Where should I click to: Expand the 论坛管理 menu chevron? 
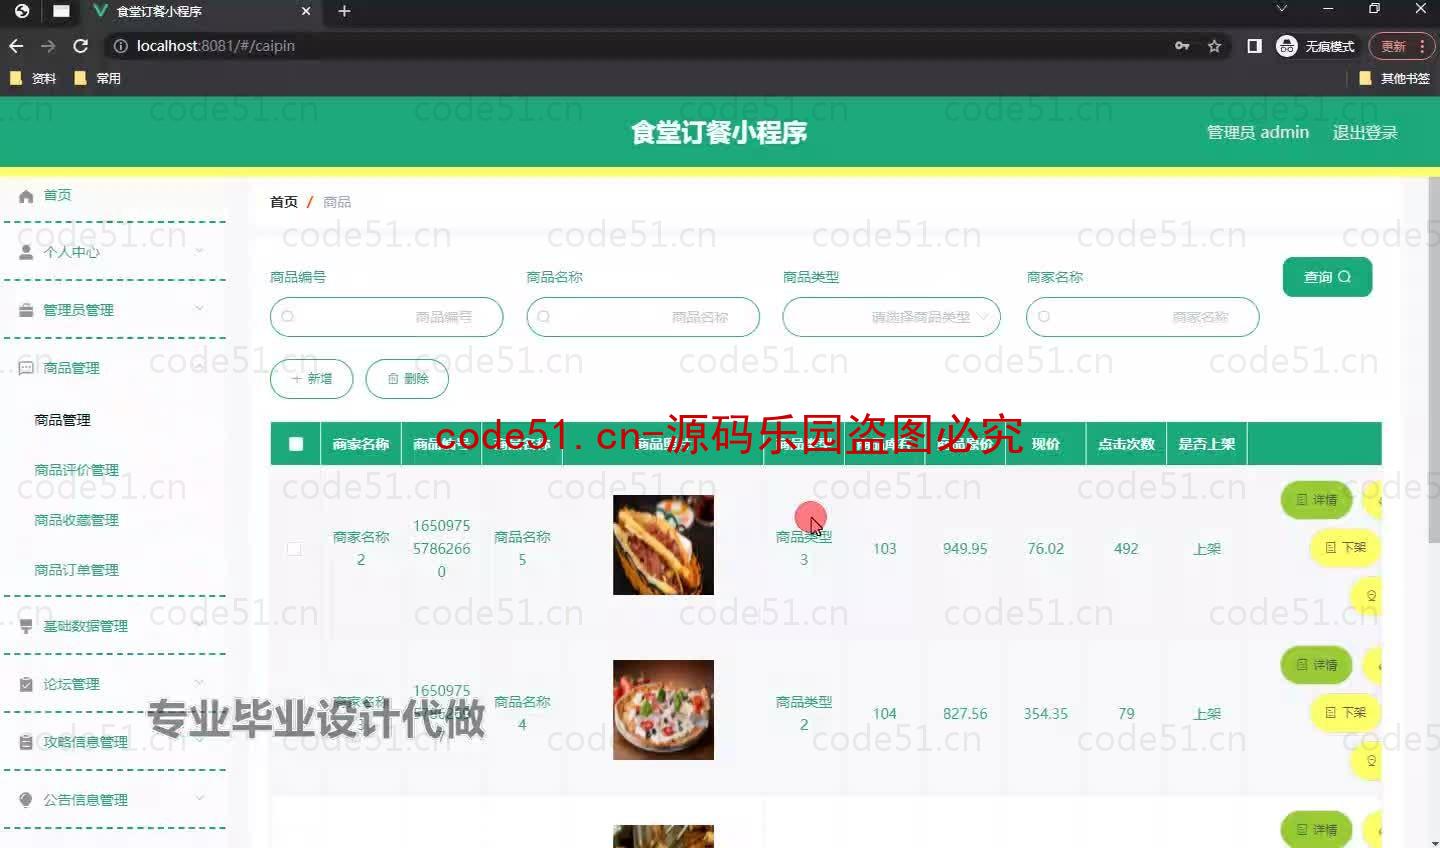point(199,683)
